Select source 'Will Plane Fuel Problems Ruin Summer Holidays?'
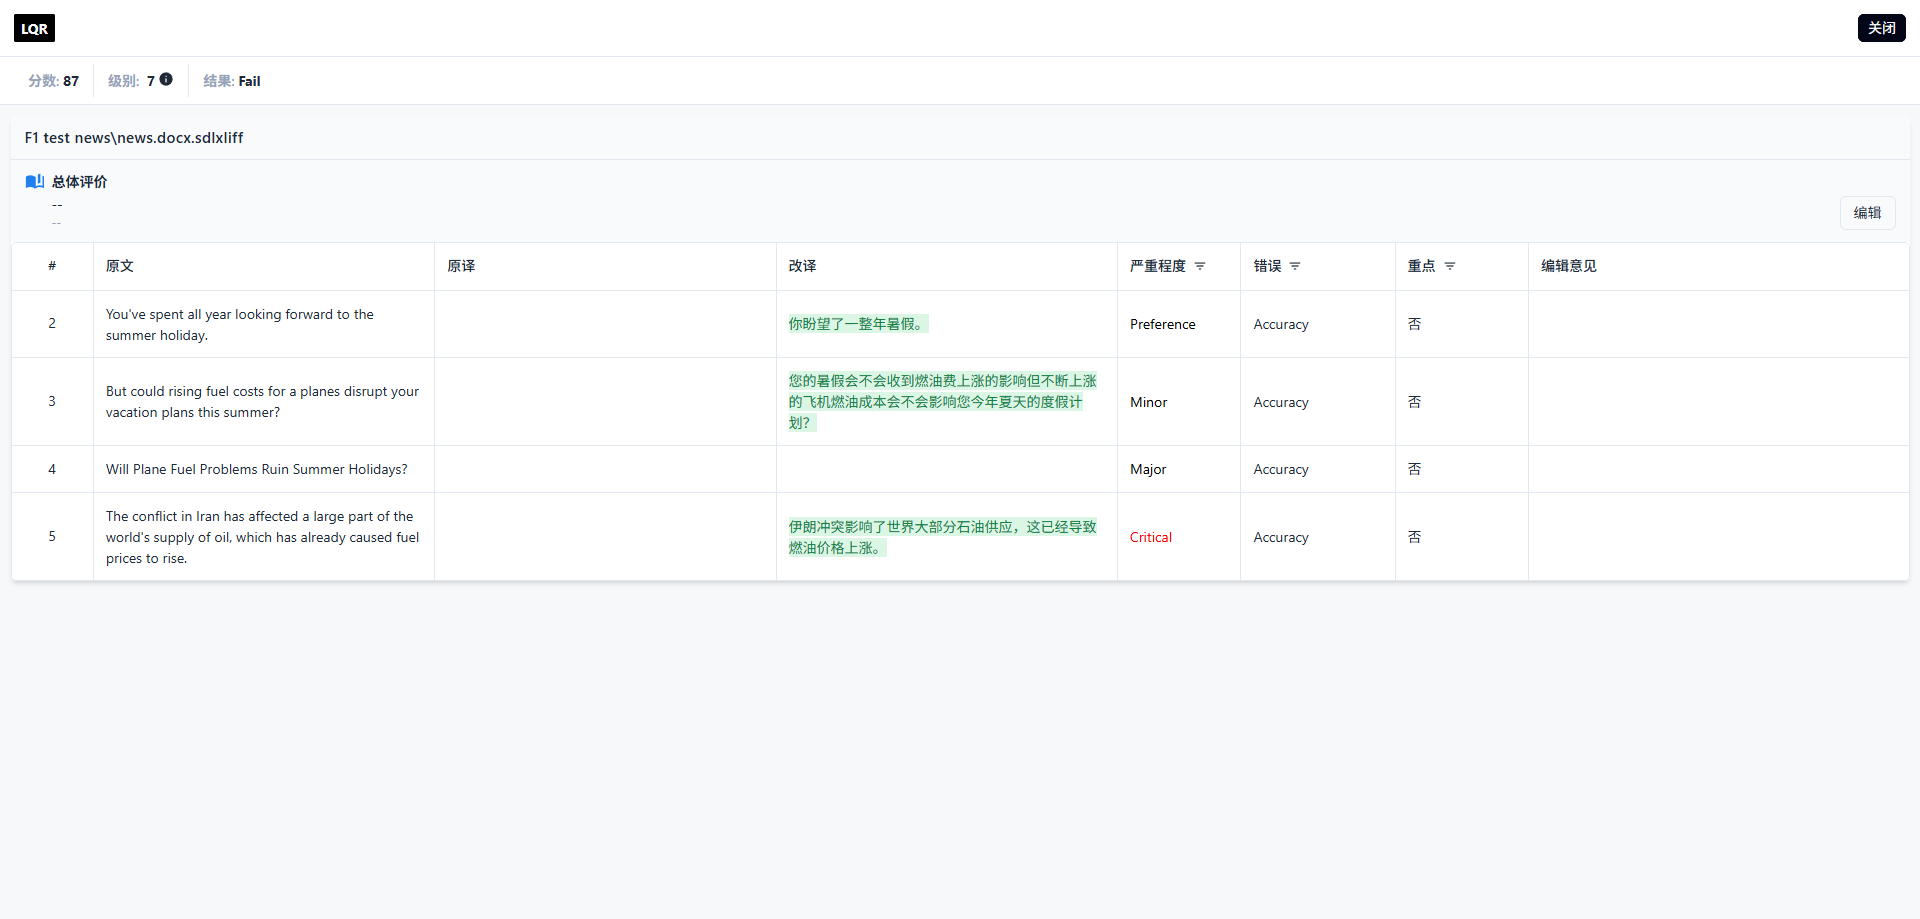Image resolution: width=1920 pixels, height=919 pixels. click(x=257, y=469)
